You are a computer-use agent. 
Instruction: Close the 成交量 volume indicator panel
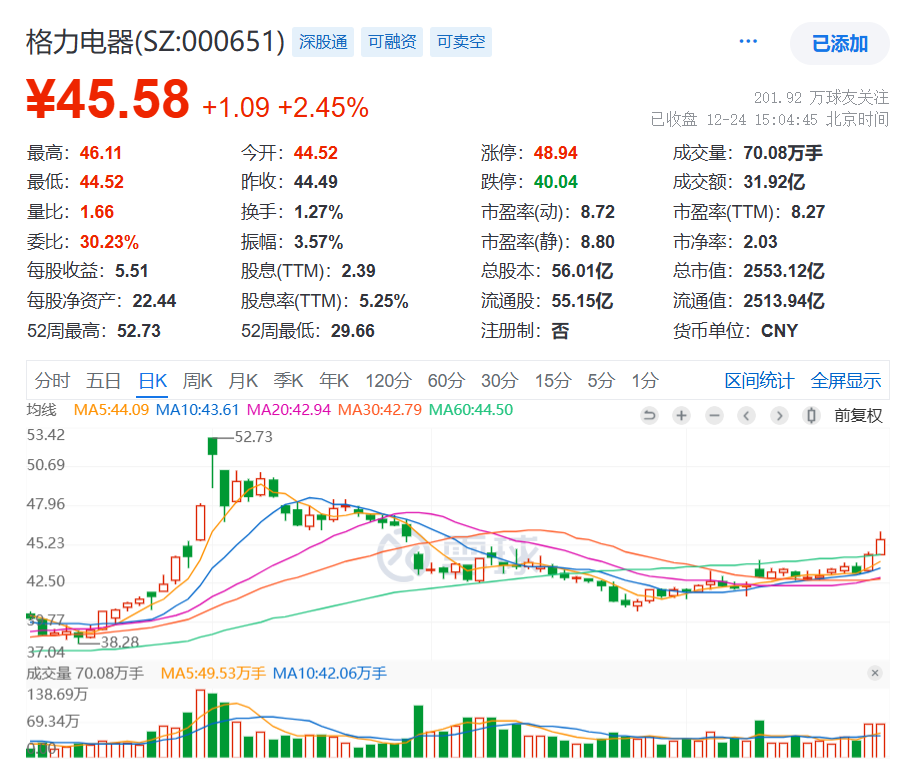(x=875, y=673)
